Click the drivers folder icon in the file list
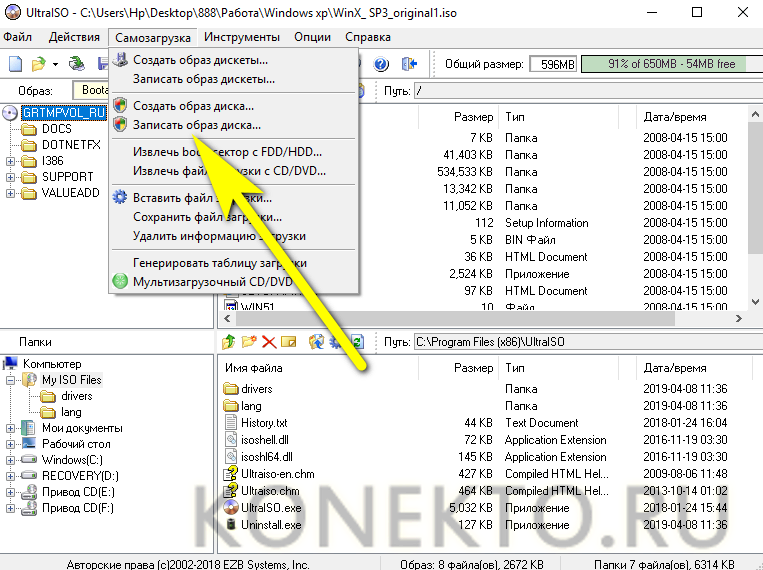This screenshot has width=763, height=570. tap(231, 388)
